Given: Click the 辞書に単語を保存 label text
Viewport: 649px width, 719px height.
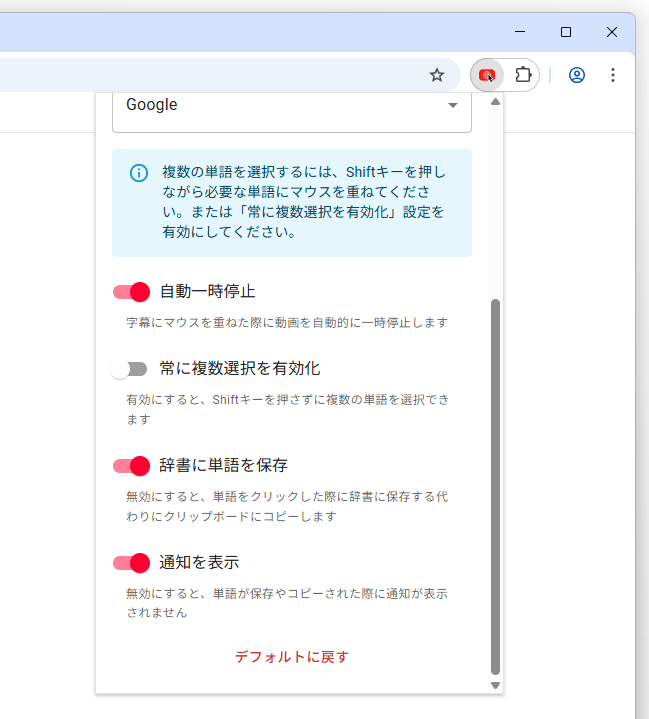Looking at the screenshot, I should (223, 465).
